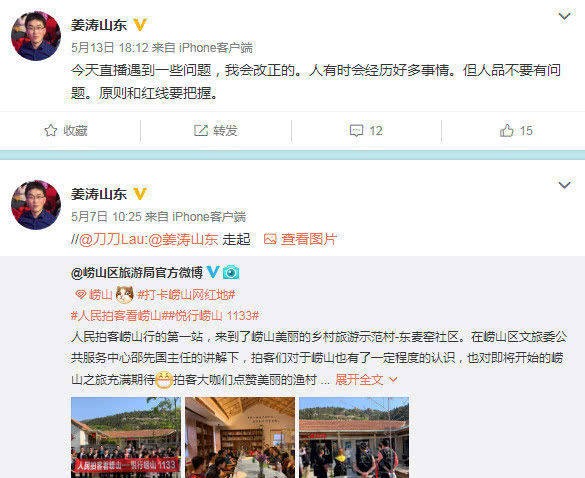
Task: Click the star favorite icon (收藏)
Action: (51, 131)
